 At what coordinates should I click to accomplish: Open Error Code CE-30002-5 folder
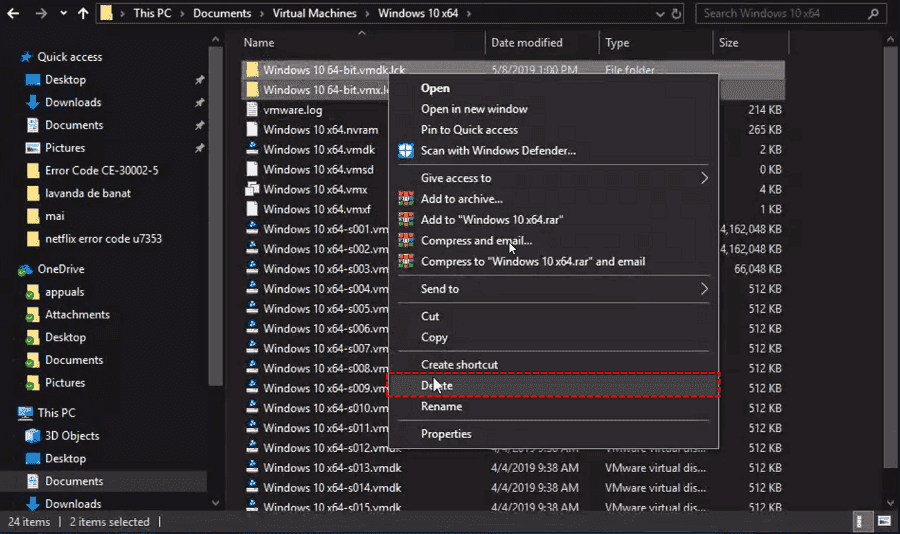102,171
